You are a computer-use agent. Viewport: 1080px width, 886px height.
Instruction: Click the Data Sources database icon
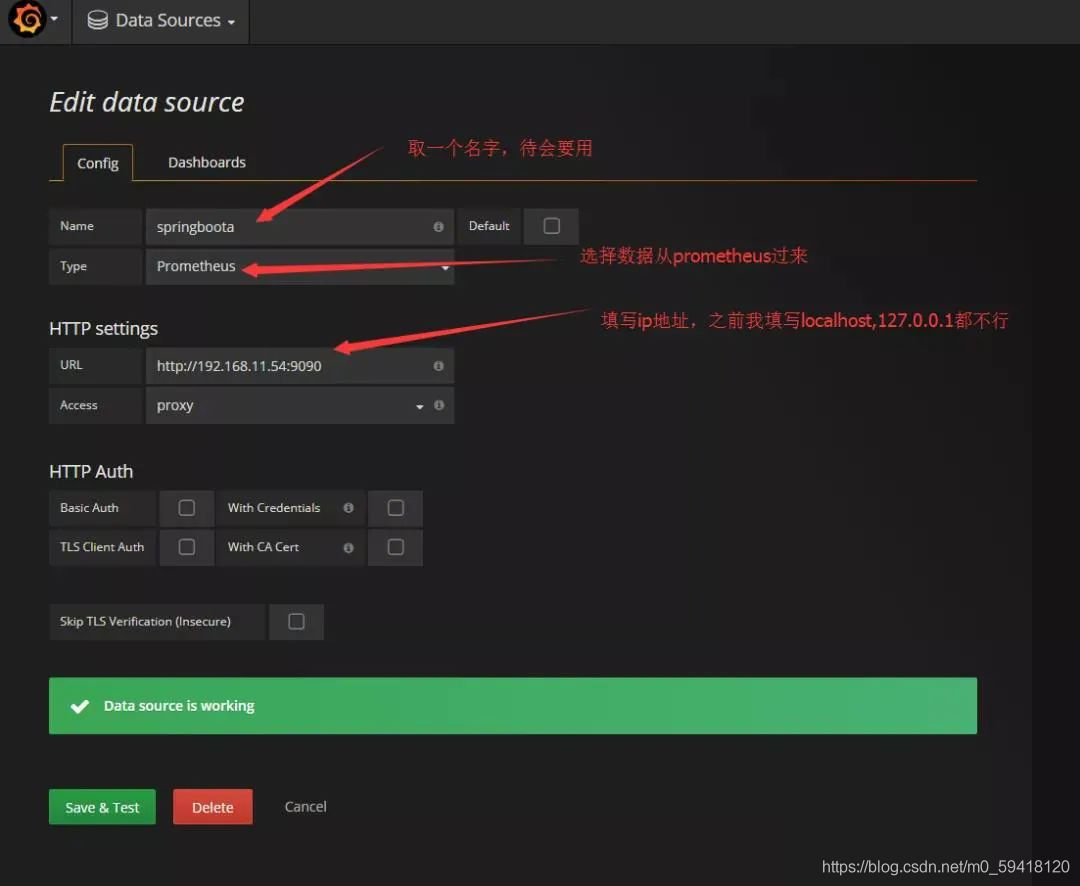point(97,20)
